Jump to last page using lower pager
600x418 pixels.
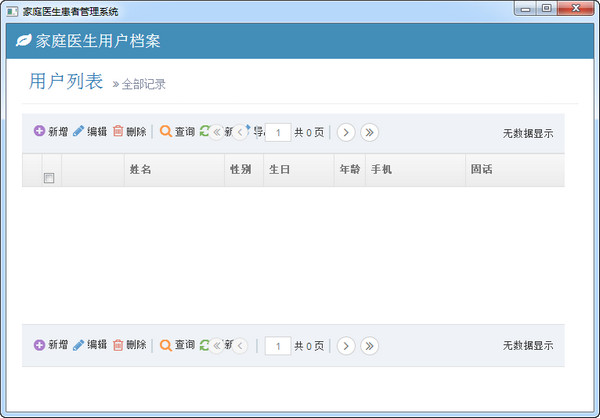[x=369, y=346]
